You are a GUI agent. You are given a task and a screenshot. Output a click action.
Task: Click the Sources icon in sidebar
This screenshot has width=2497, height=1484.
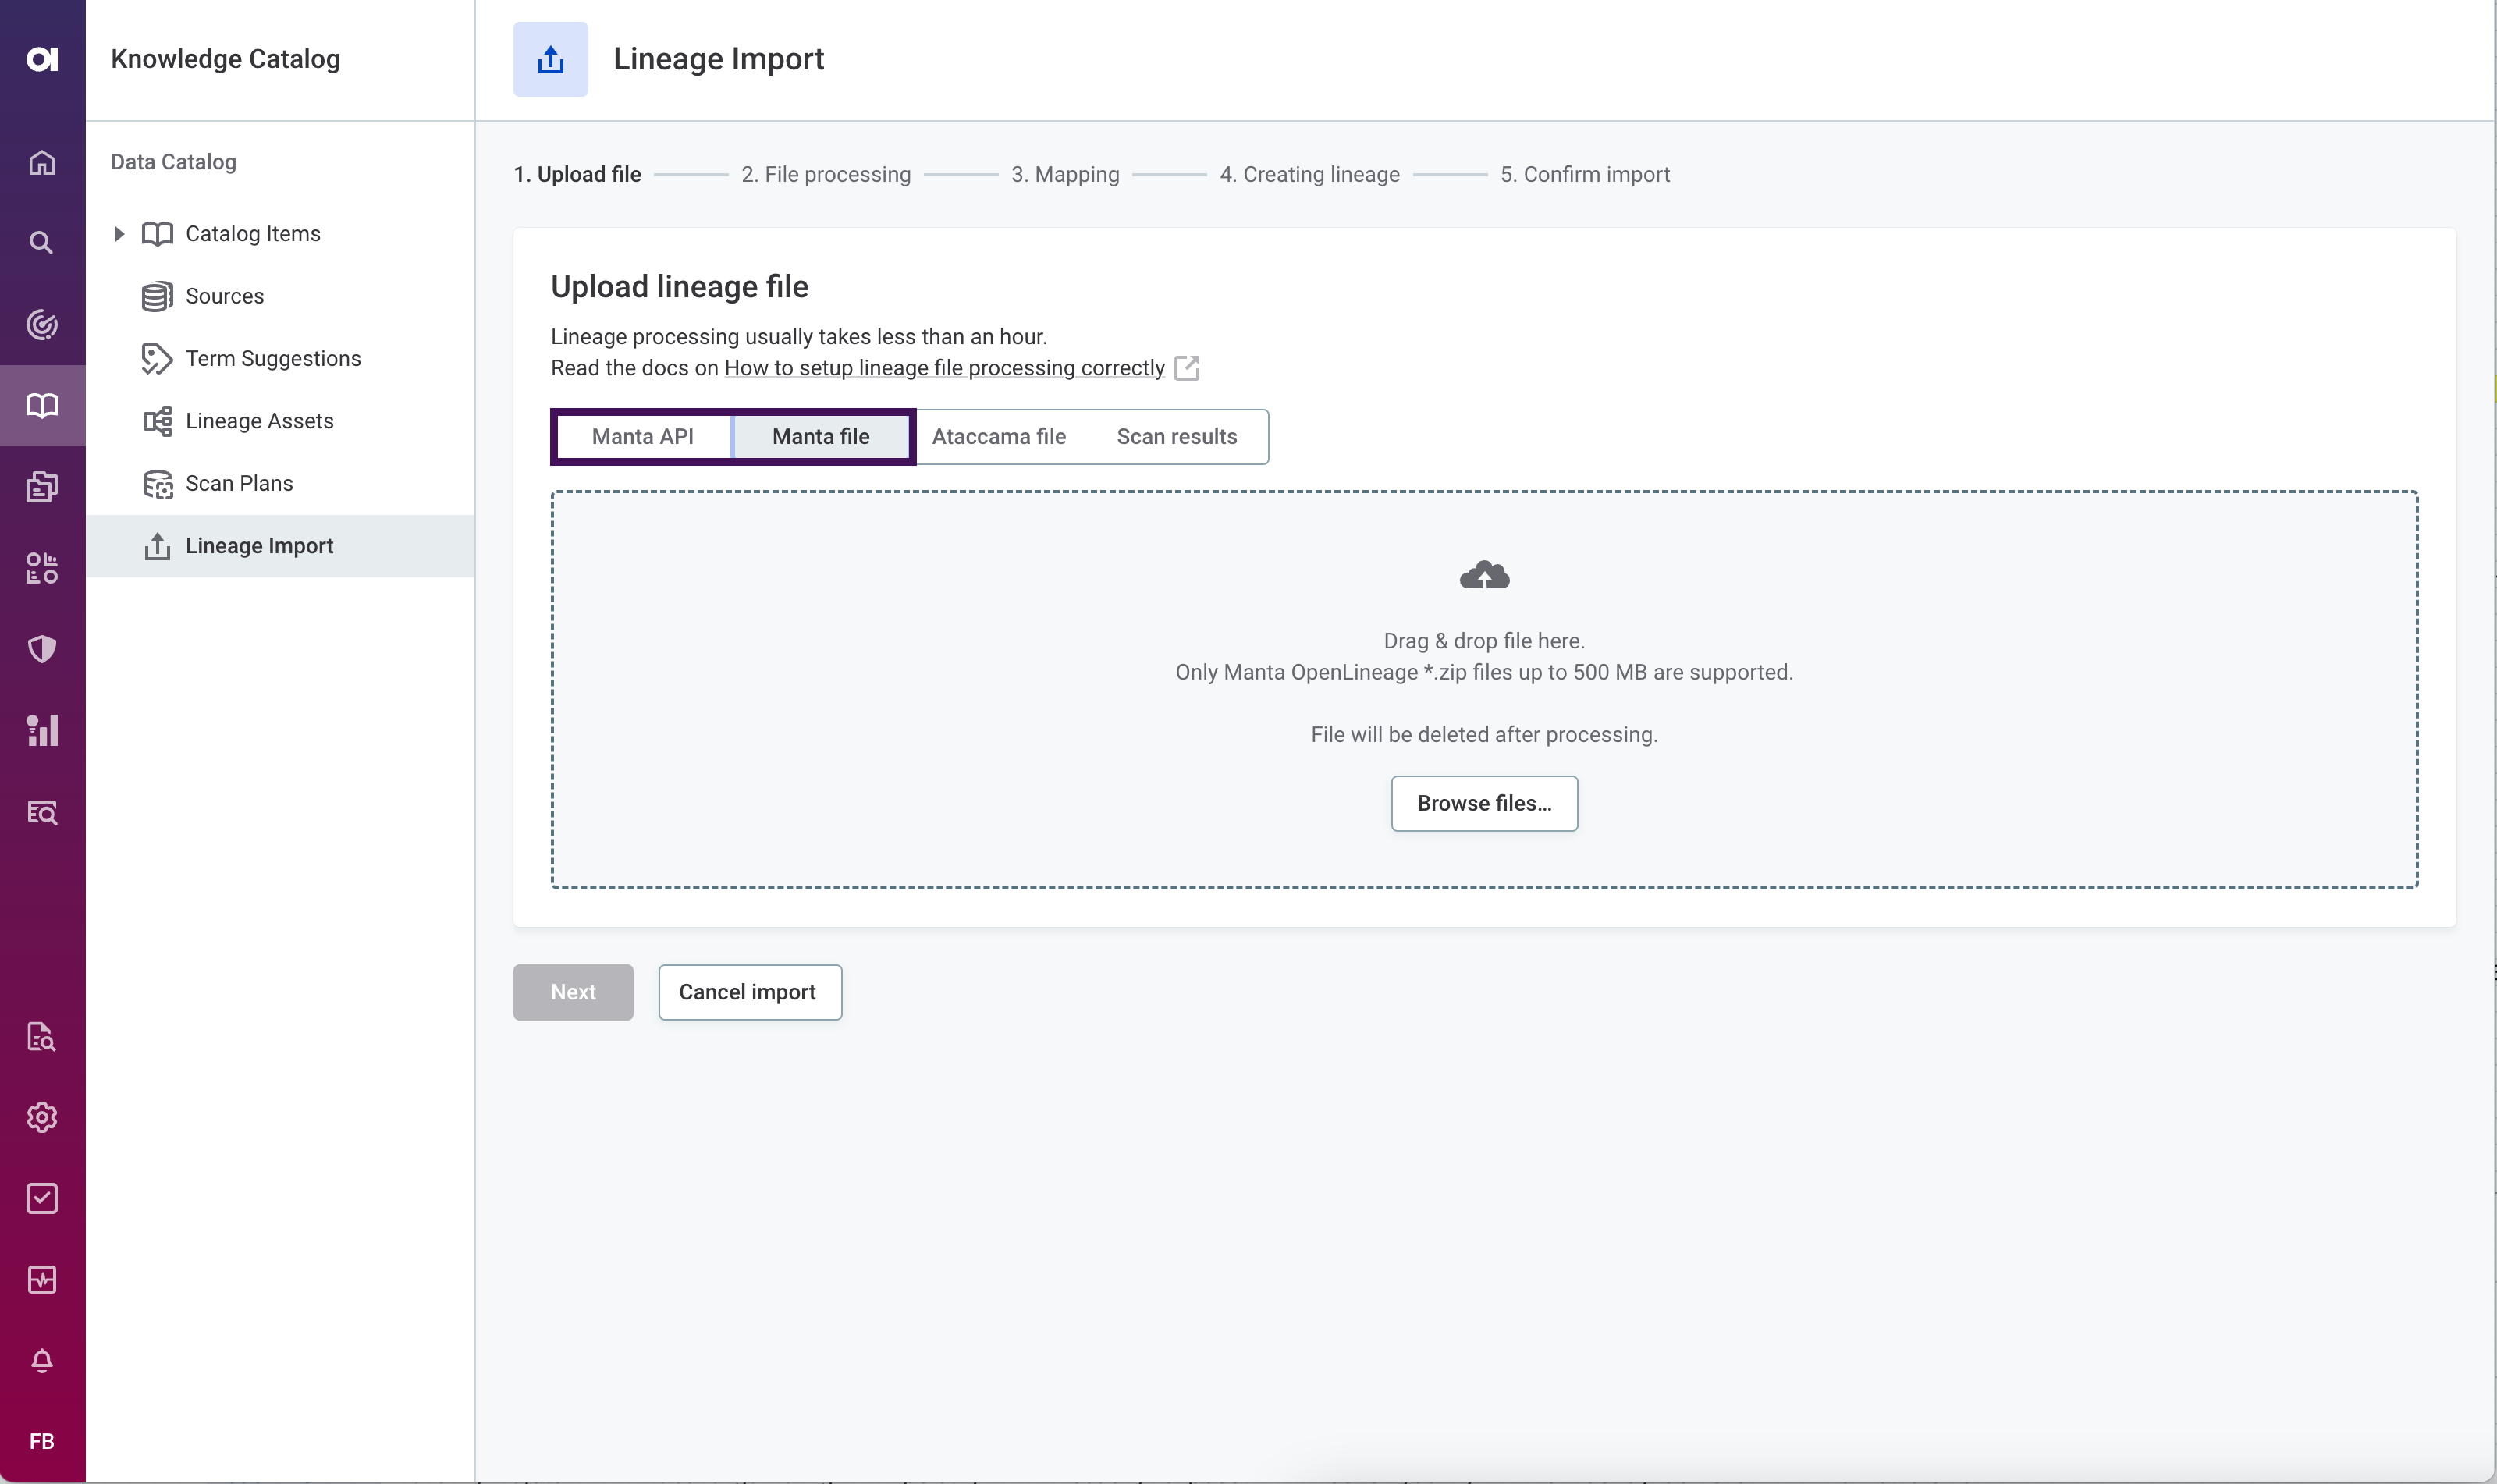click(x=159, y=295)
